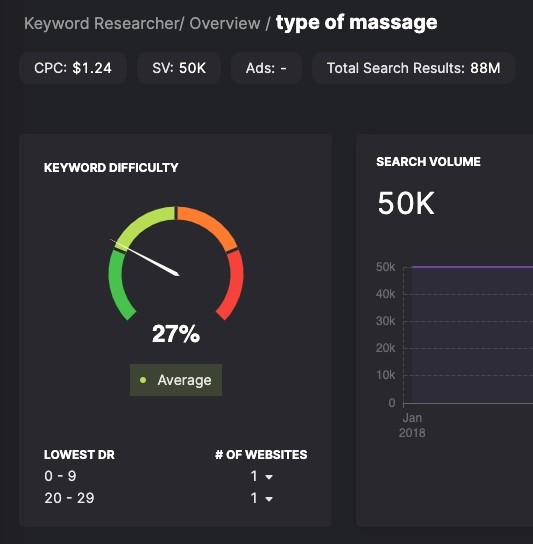Click the 40k y-axis label

pyautogui.click(x=386, y=294)
